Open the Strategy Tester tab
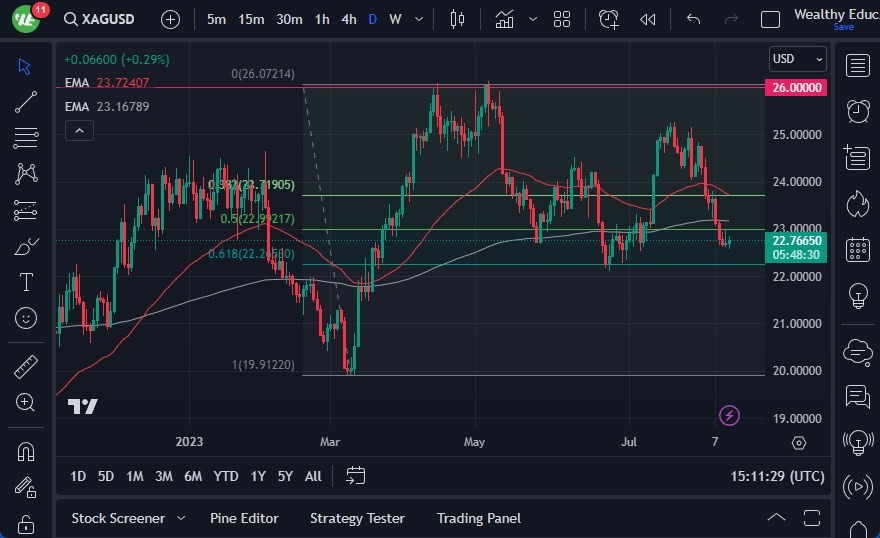 [357, 518]
